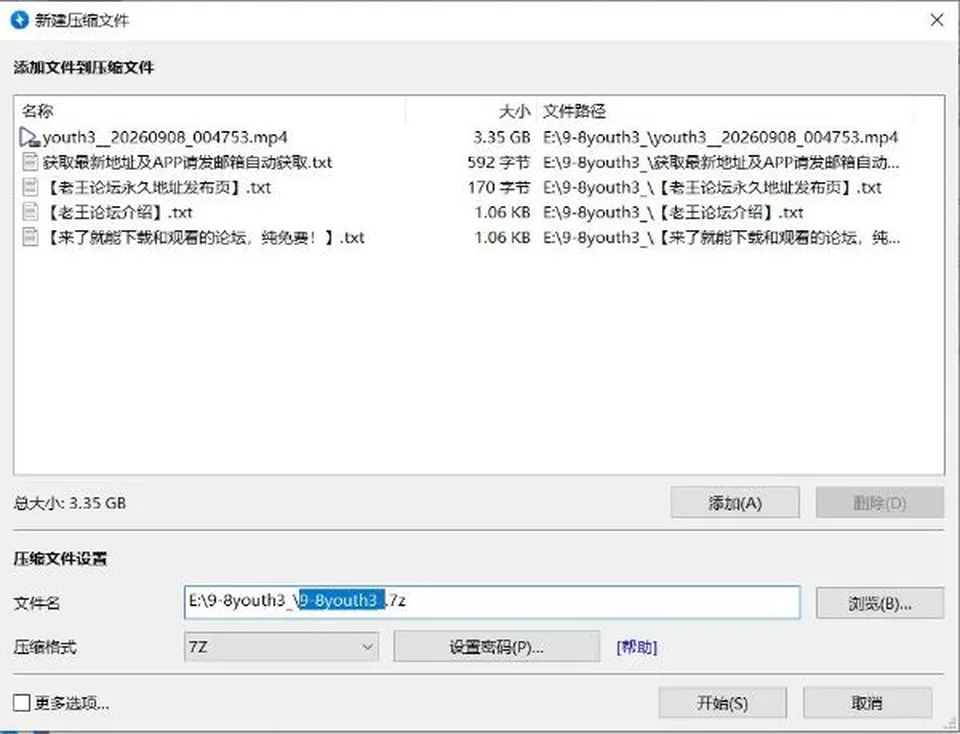Click the file icon beside 【老王论坛介绍】.txt
The height and width of the screenshot is (734, 960).
point(29,212)
